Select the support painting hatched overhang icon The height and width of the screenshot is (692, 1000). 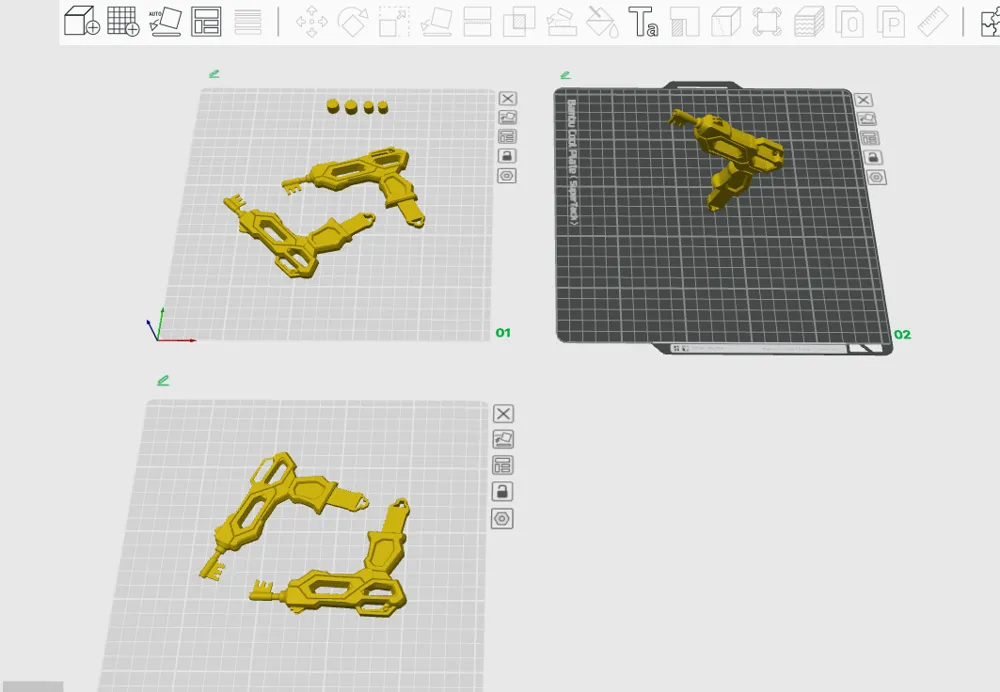[x=685, y=22]
